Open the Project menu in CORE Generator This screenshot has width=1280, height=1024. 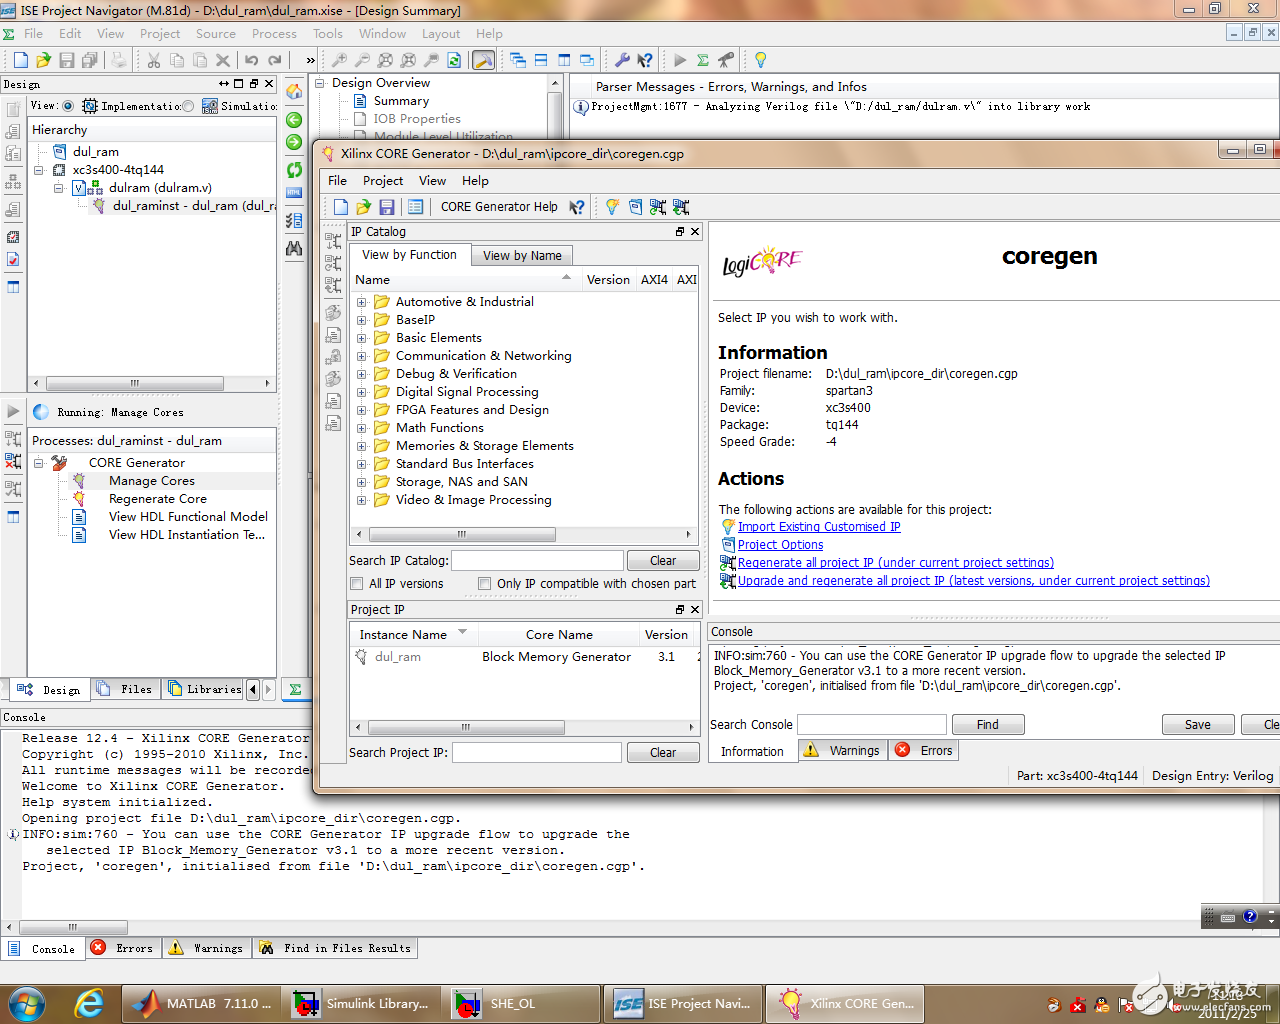(x=382, y=181)
